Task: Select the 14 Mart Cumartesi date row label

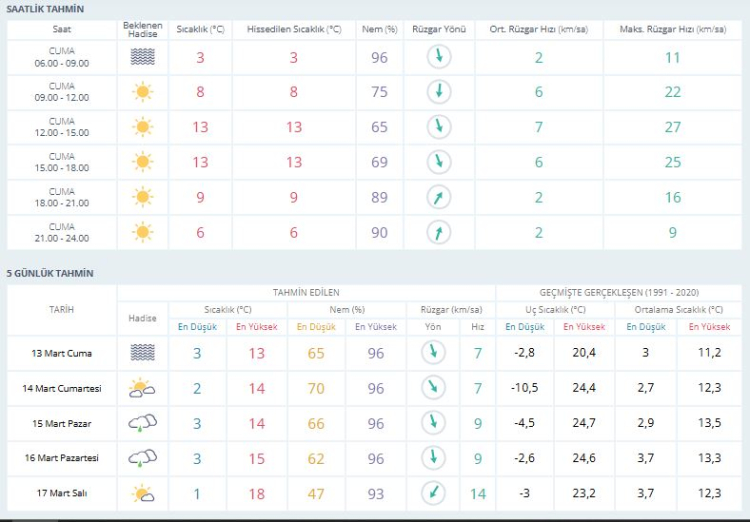Action: pyautogui.click(x=61, y=387)
